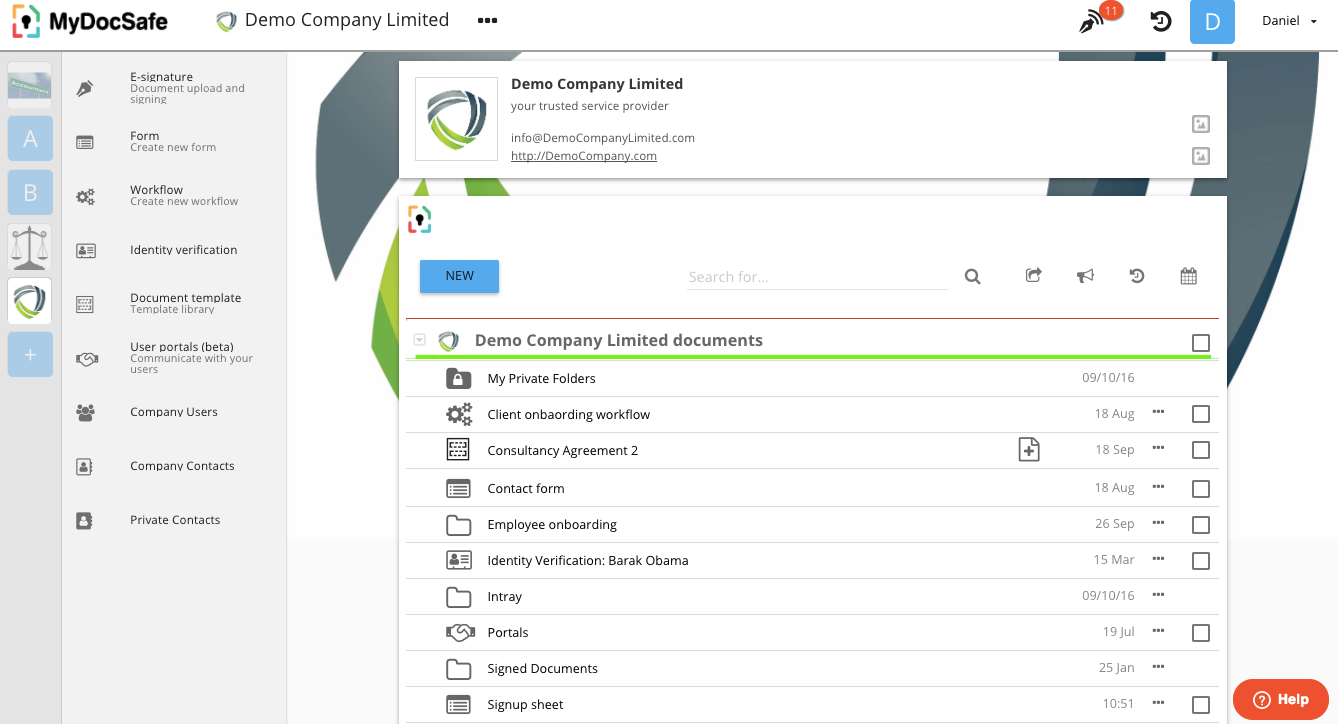Open the Daniel account dropdown

(x=1289, y=21)
